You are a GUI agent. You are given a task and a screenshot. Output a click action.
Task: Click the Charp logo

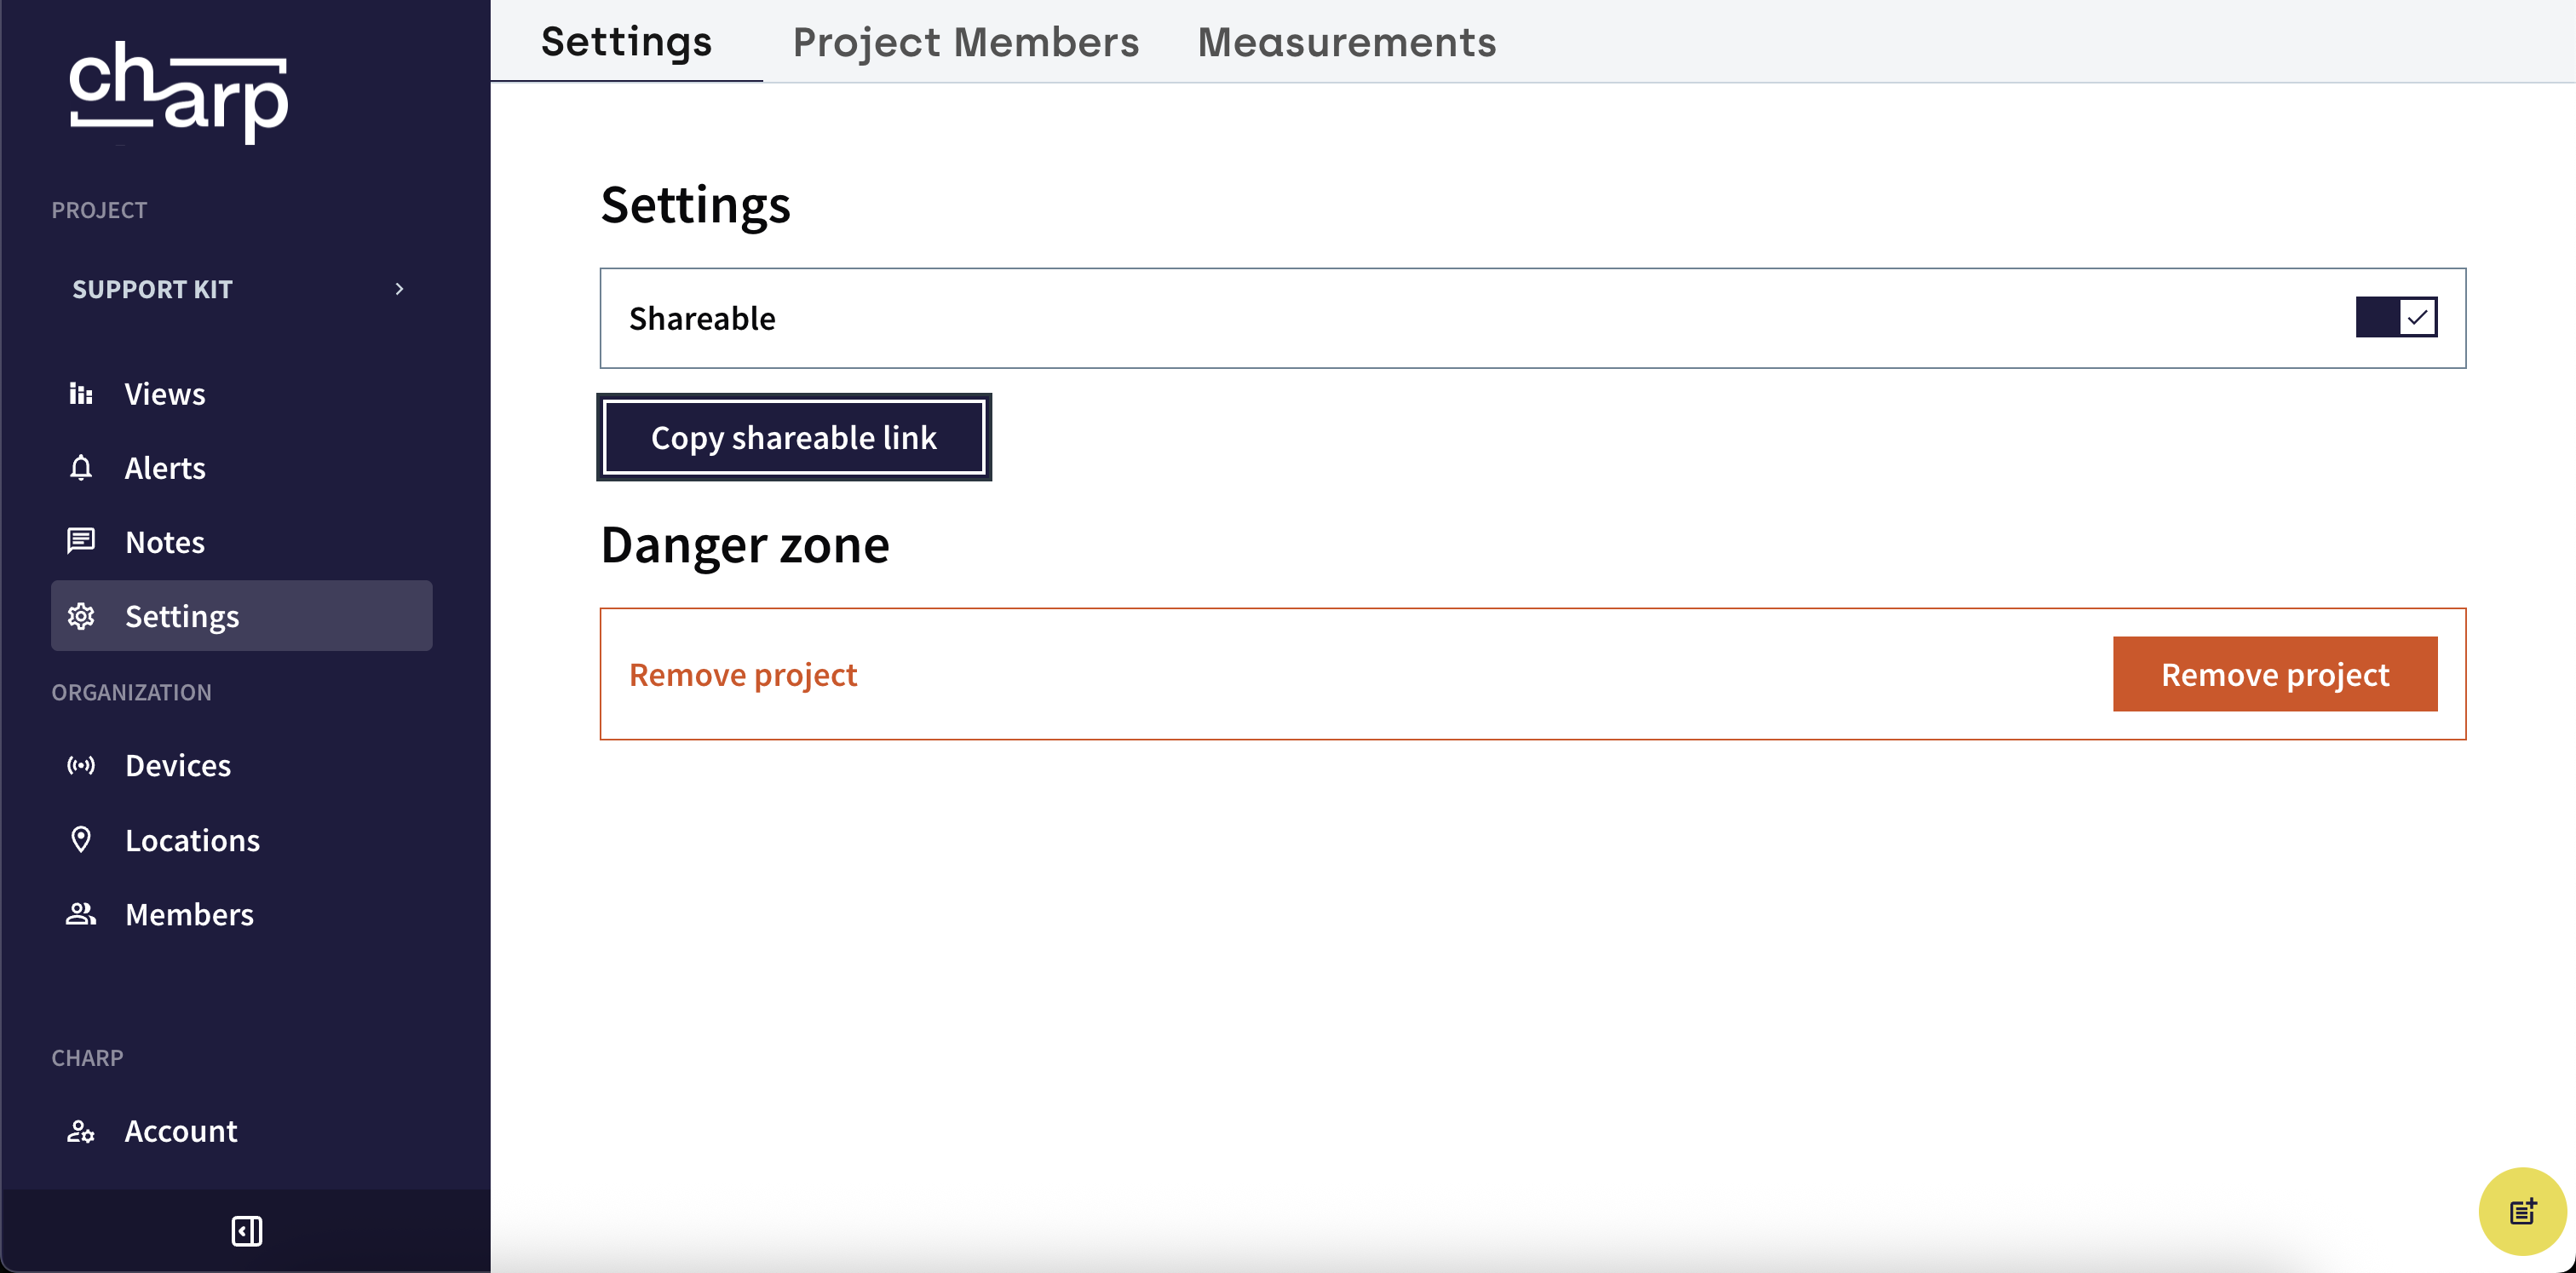coord(178,92)
